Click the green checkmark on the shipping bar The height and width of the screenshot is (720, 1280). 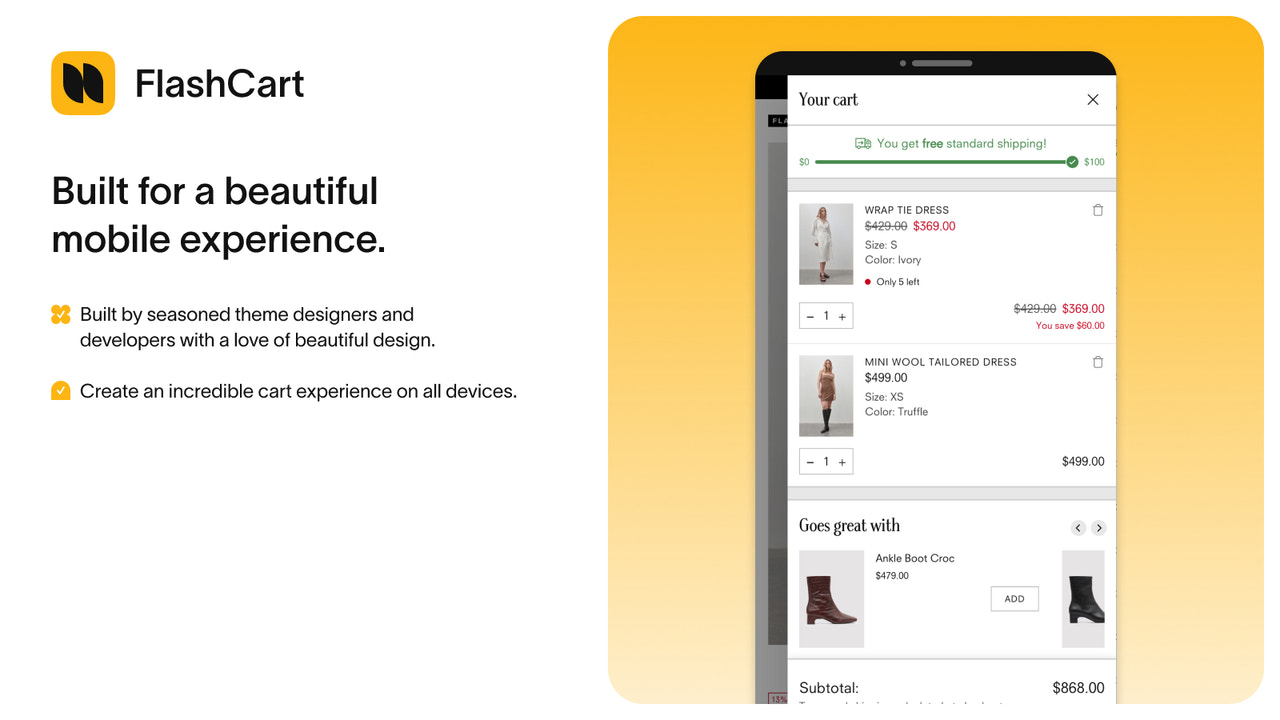click(1073, 160)
